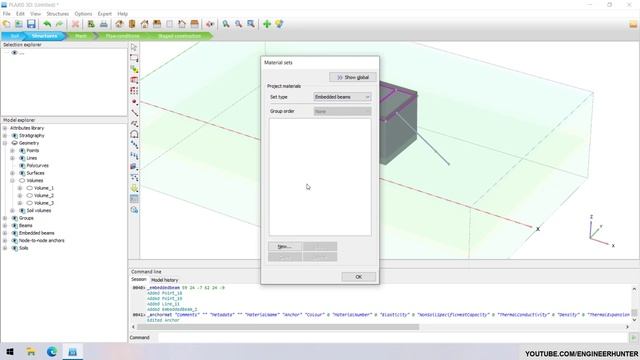Click the New project toolbar icon

click(x=7, y=24)
